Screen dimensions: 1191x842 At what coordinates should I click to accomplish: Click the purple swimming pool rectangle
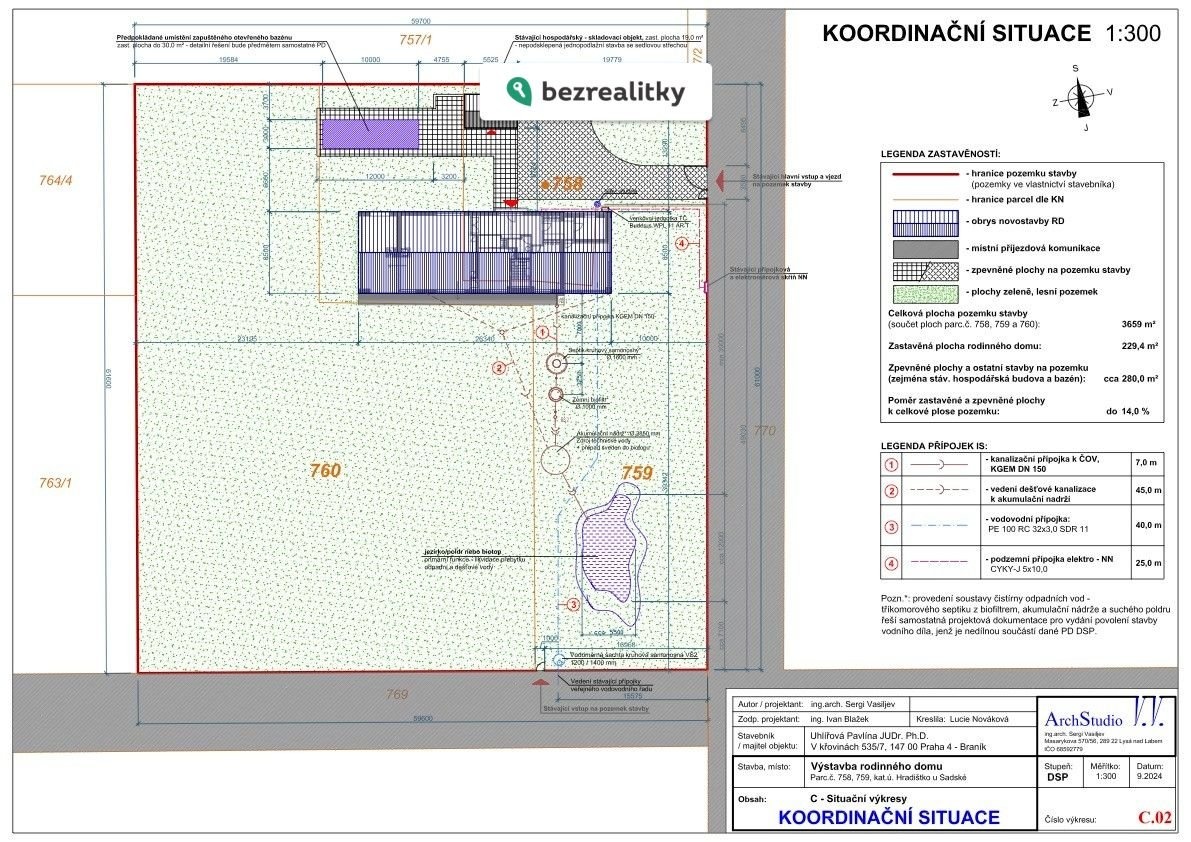click(x=369, y=128)
